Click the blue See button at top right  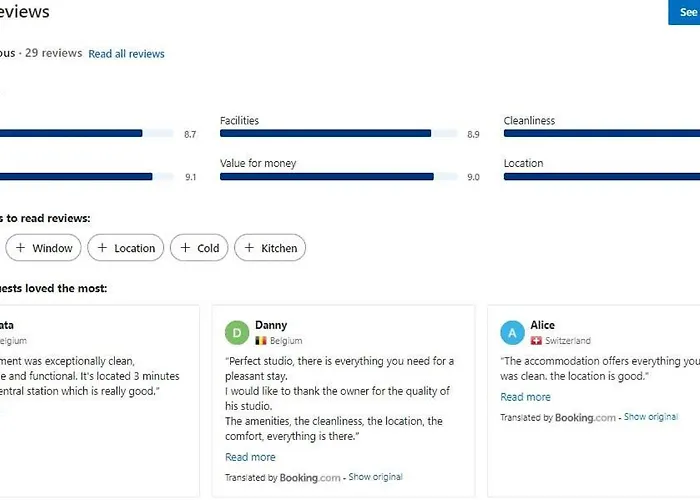(686, 12)
